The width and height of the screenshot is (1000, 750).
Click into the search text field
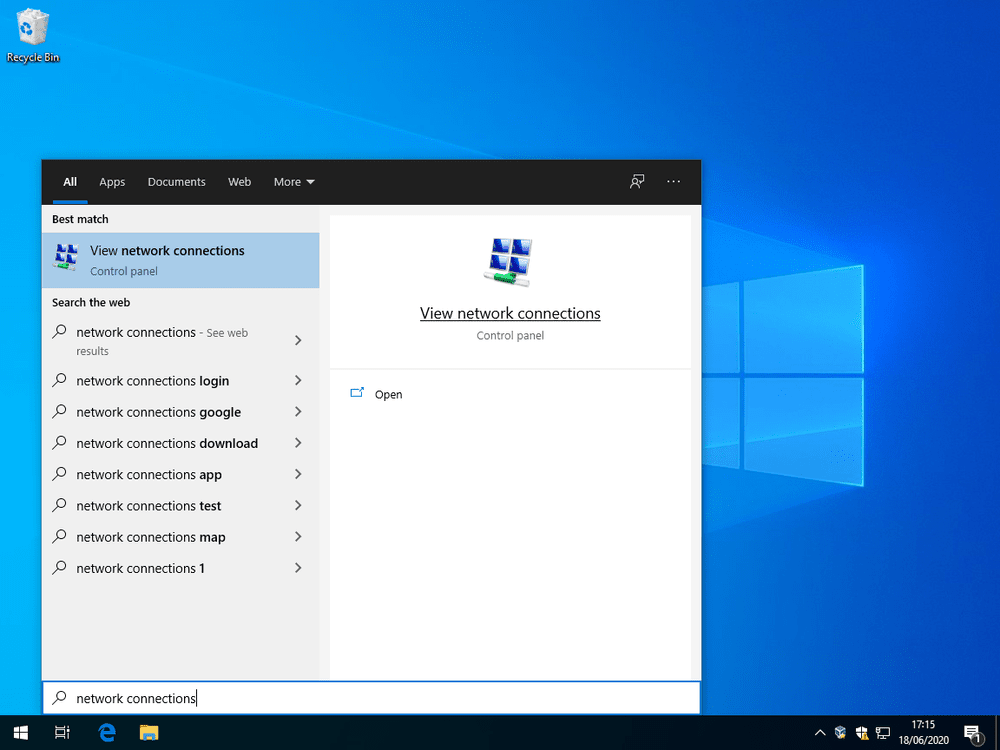pyautogui.click(x=371, y=698)
